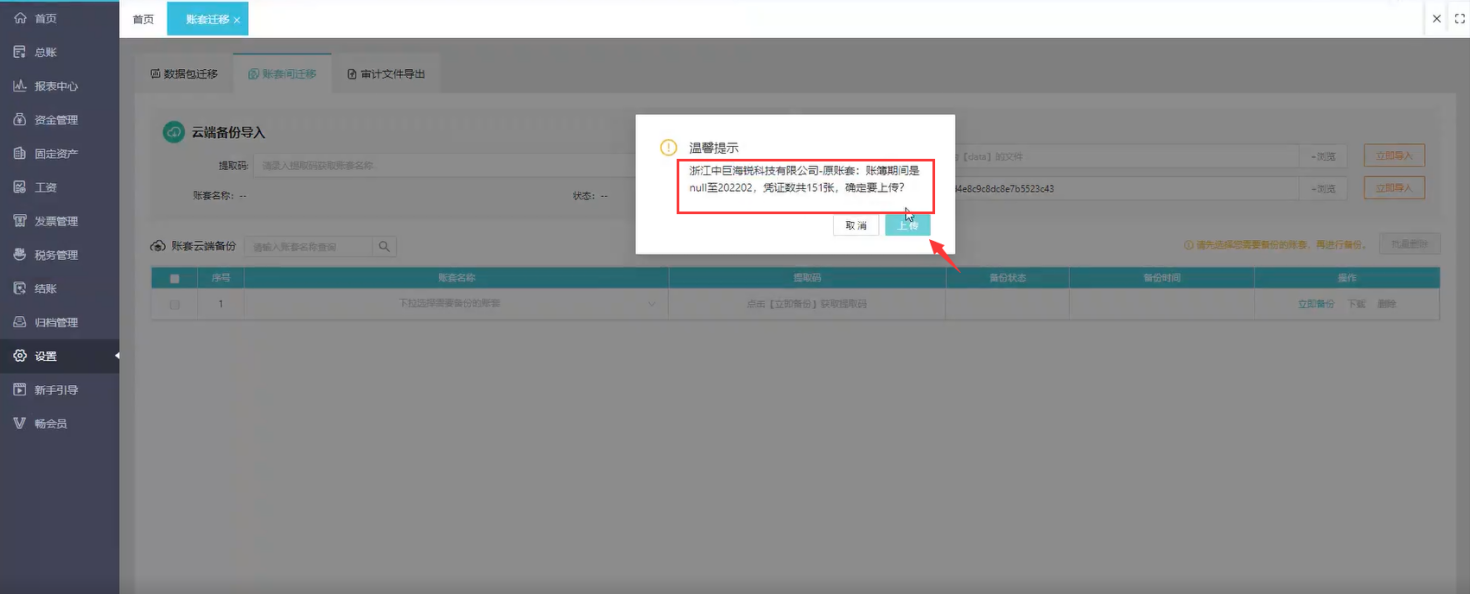
Task: Click the 上传 button in the dialog
Action: (x=907, y=226)
